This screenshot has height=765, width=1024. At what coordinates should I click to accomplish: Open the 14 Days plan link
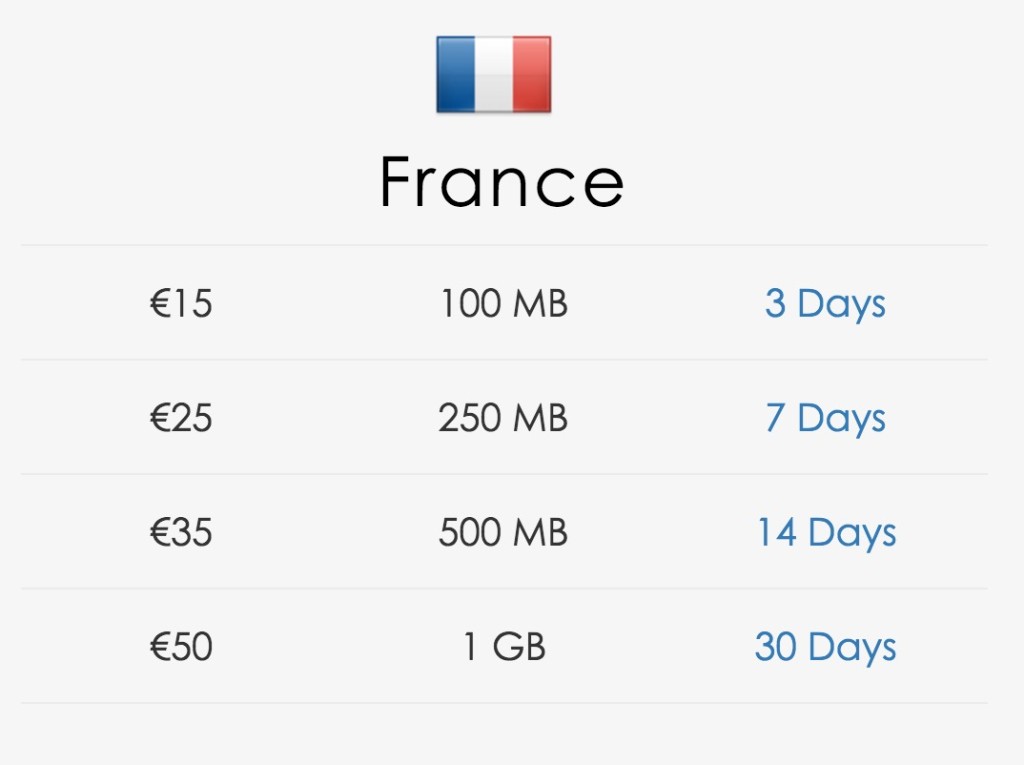tap(826, 532)
